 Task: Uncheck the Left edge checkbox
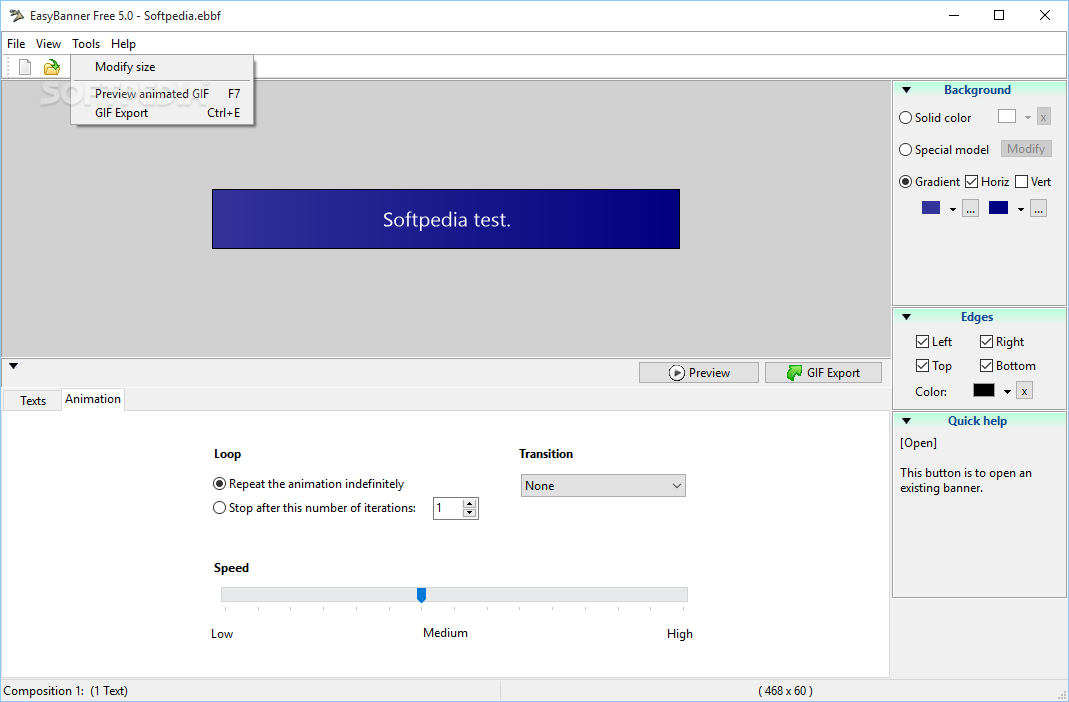click(x=922, y=341)
